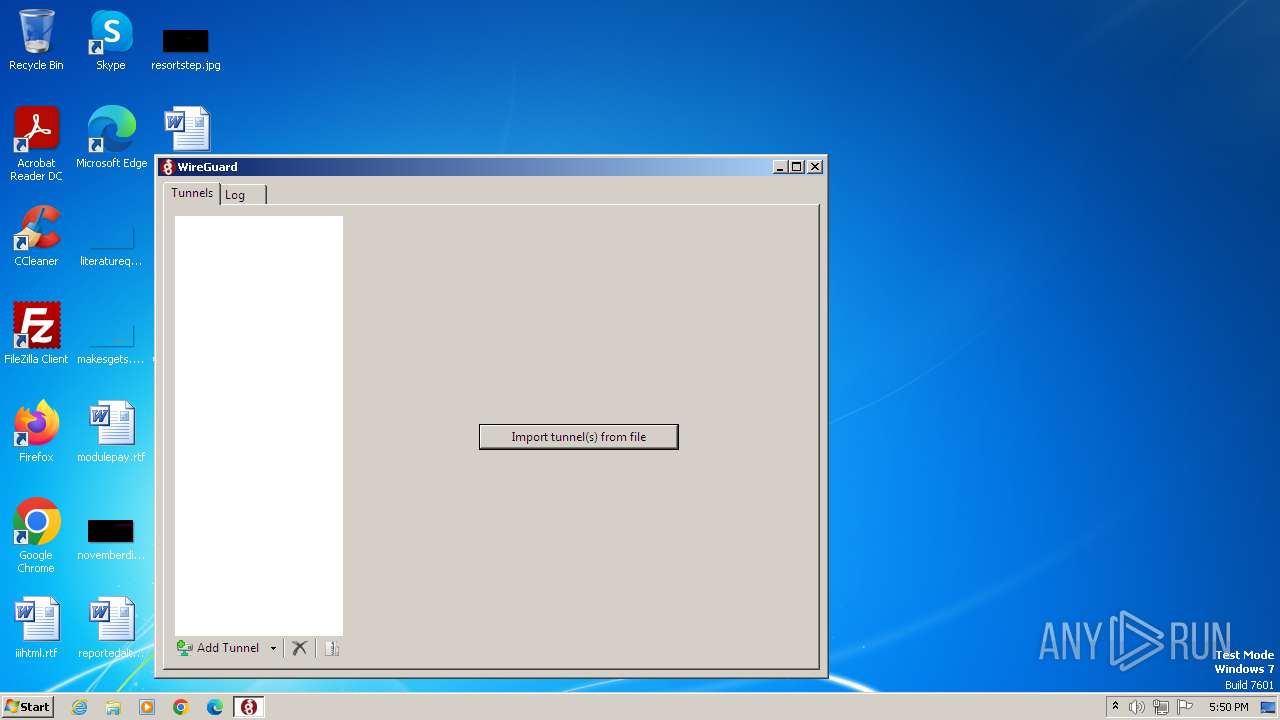
Task: Select the Google Chrome desktop shortcut
Action: point(36,536)
